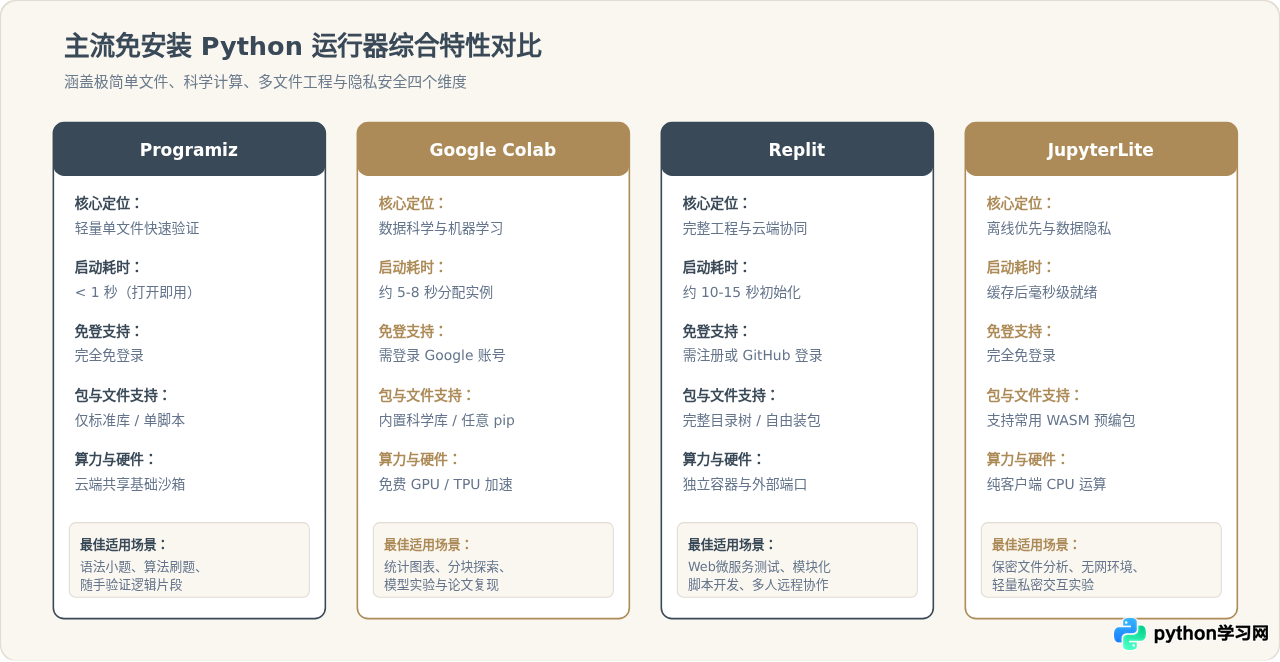
Task: Click the subtitle starting with '涵盖极简单文件'
Action: point(265,82)
